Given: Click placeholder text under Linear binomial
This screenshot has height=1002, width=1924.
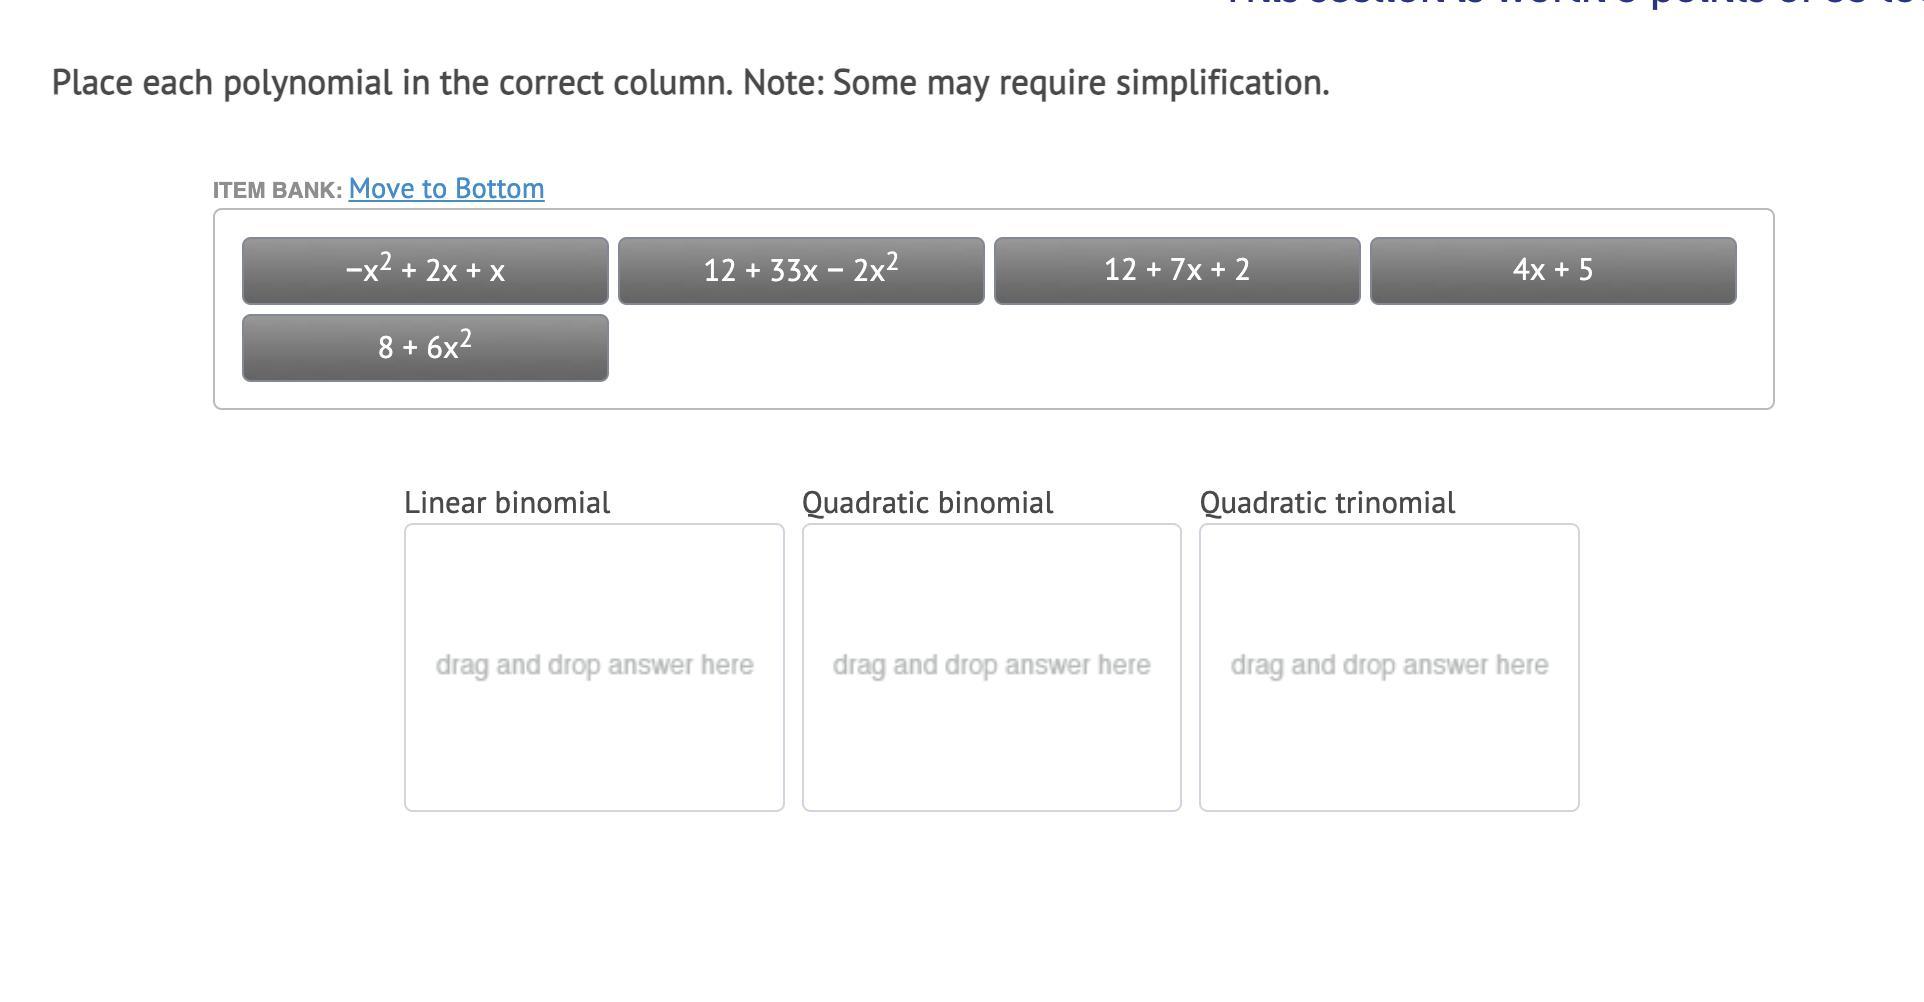Looking at the screenshot, I should 594,666.
